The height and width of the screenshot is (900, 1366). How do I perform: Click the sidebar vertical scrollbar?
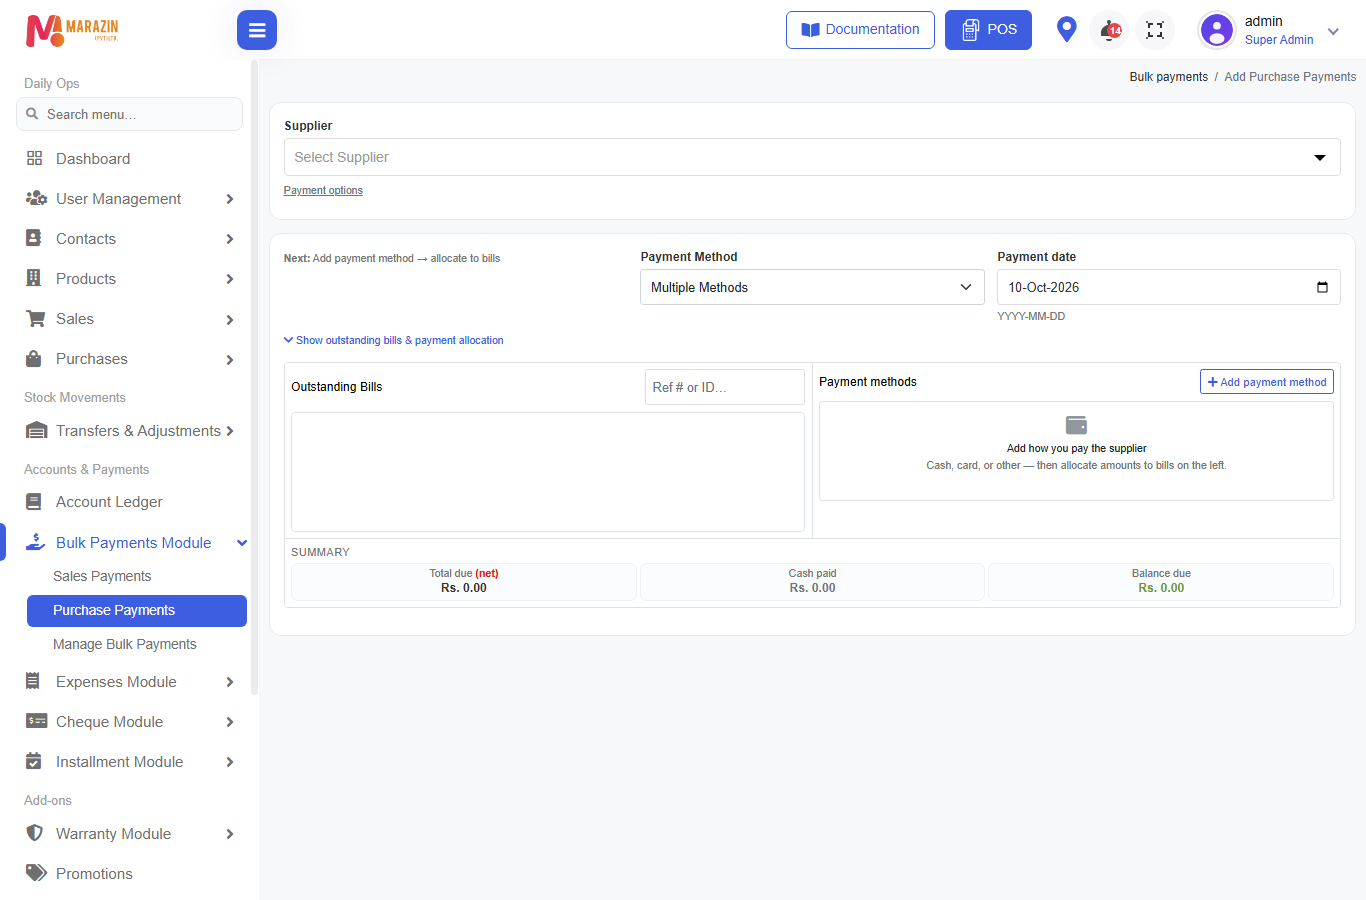click(254, 378)
